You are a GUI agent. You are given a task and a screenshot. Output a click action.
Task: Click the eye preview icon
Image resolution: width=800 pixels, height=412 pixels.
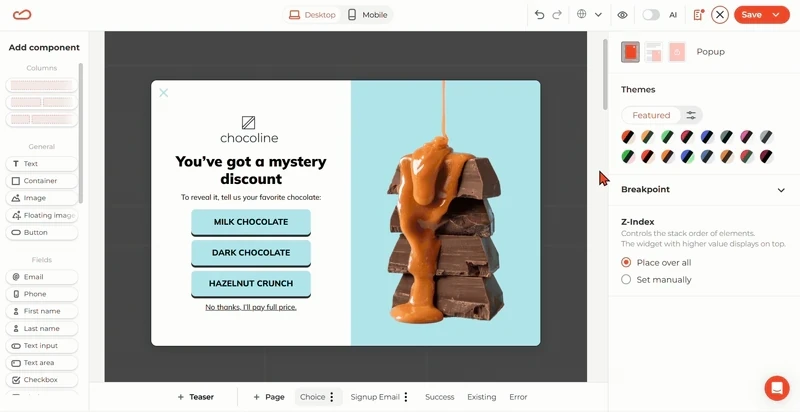point(622,15)
